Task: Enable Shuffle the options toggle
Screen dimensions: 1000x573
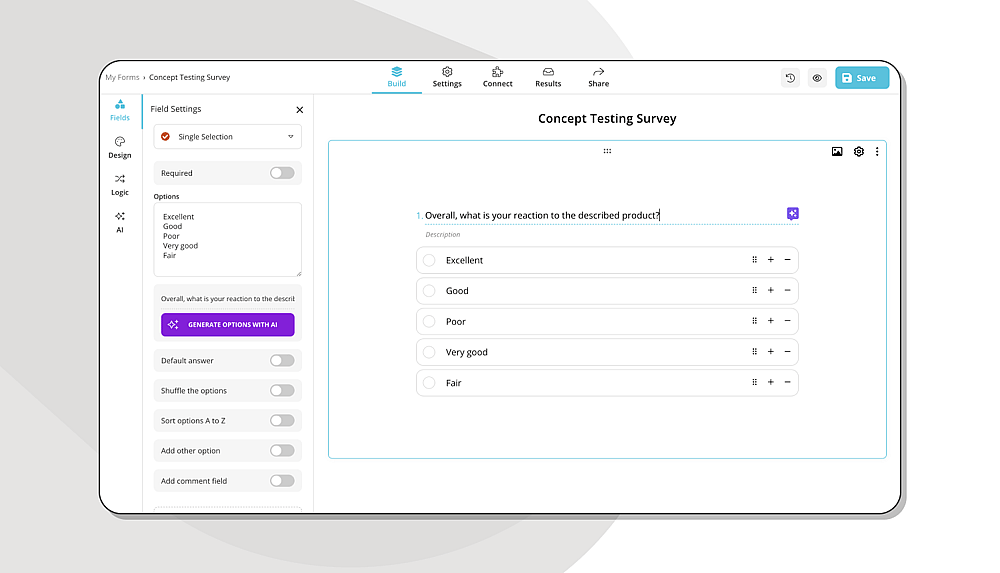Action: pos(282,391)
